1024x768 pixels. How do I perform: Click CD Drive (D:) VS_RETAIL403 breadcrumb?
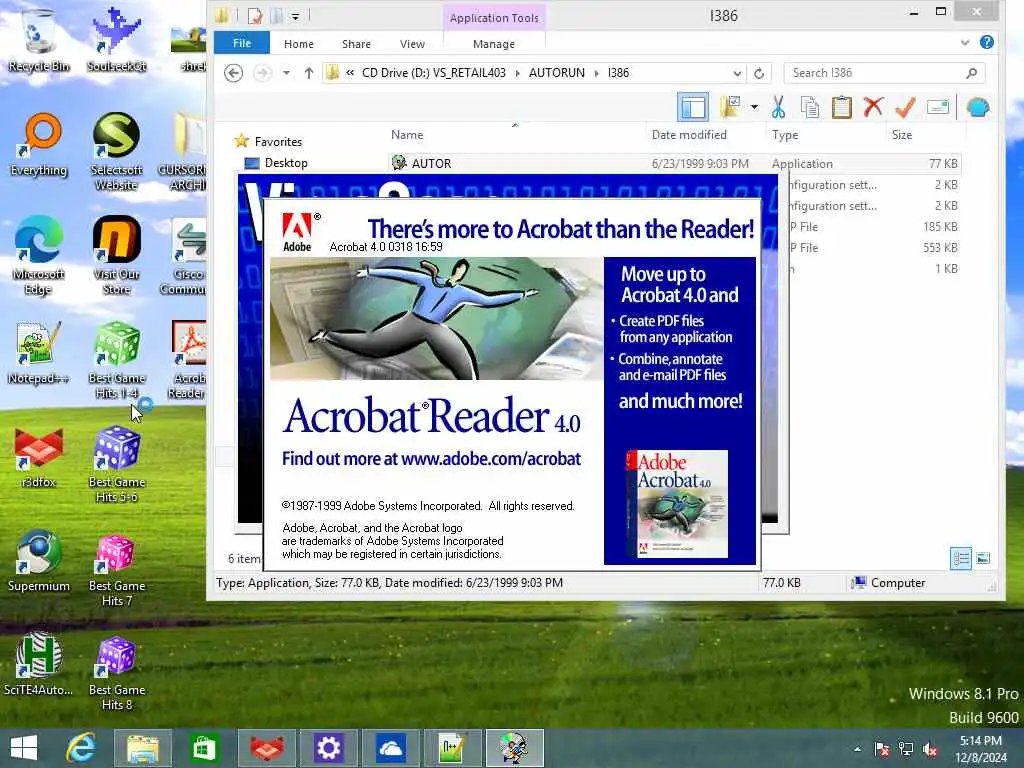[434, 72]
